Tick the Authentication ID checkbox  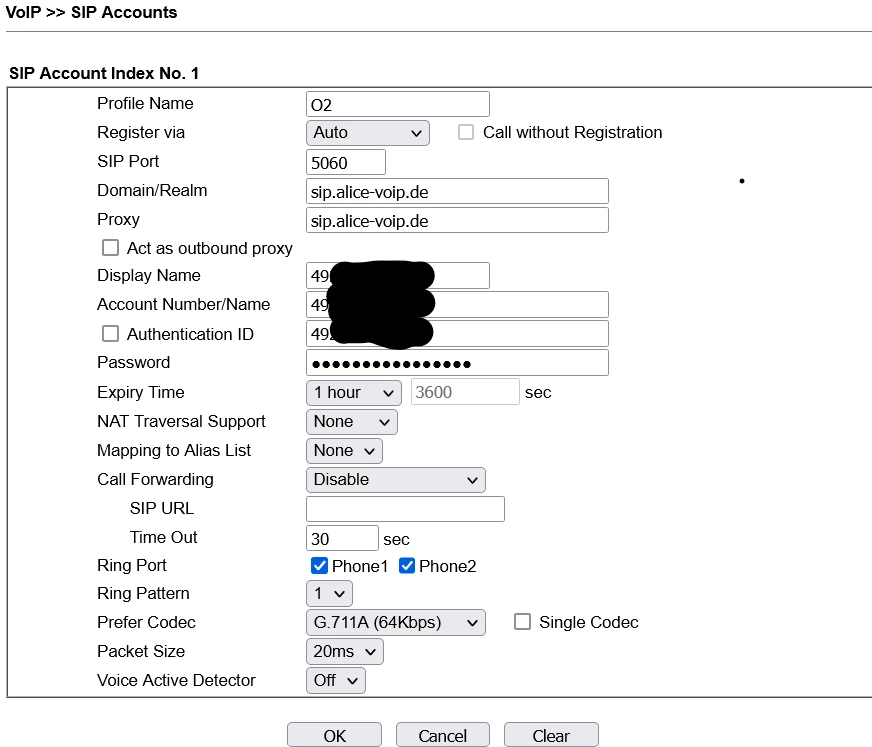tap(110, 334)
